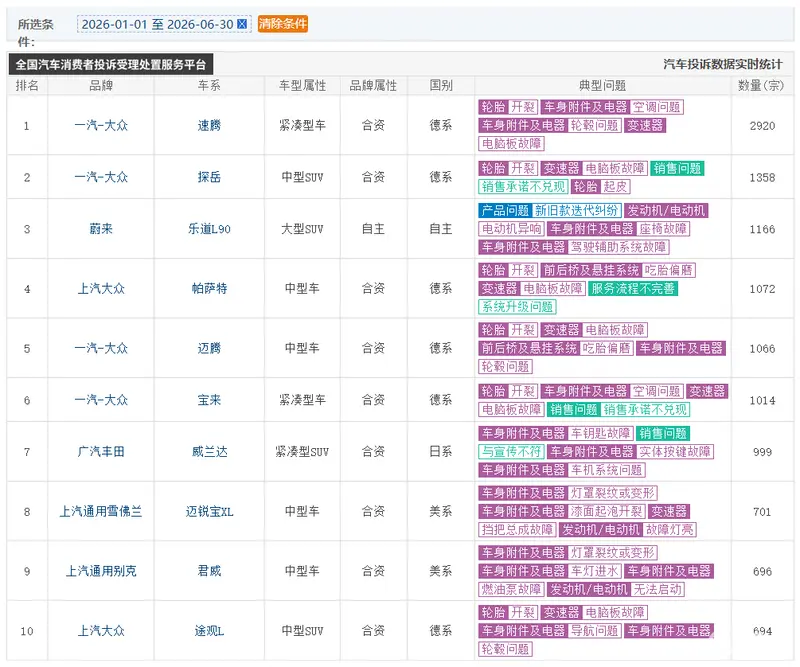Screen dimensions: 800x667
Task: Click the 车型属性 column header
Action: pos(302,85)
